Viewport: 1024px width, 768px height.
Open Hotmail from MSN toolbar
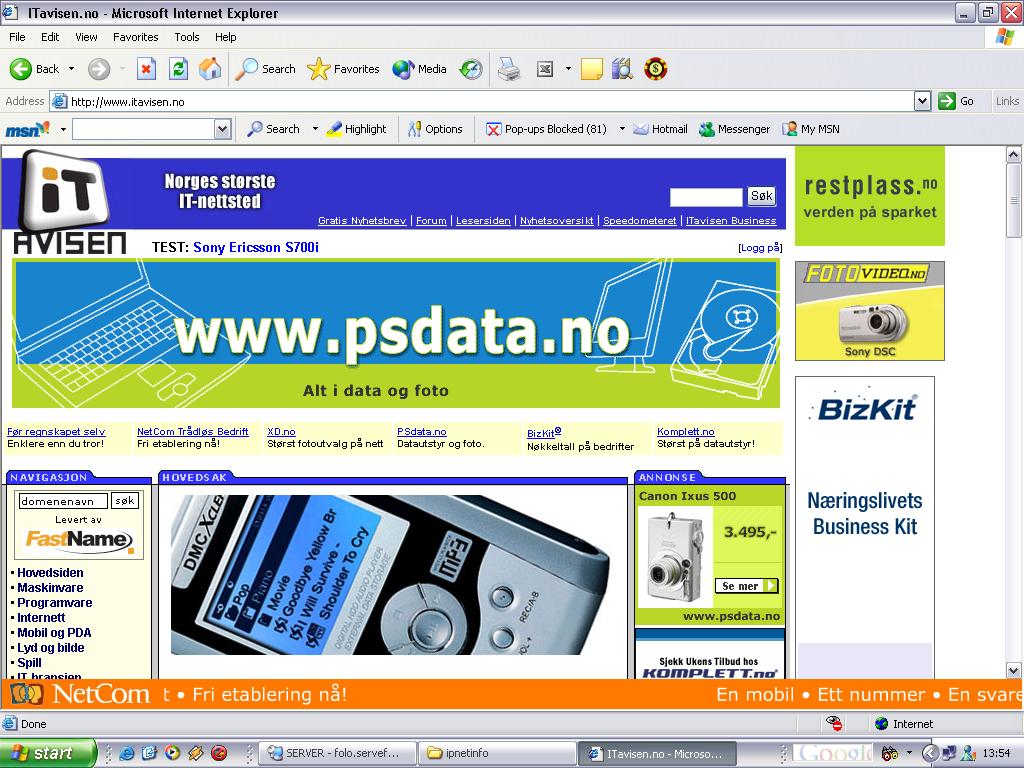660,129
